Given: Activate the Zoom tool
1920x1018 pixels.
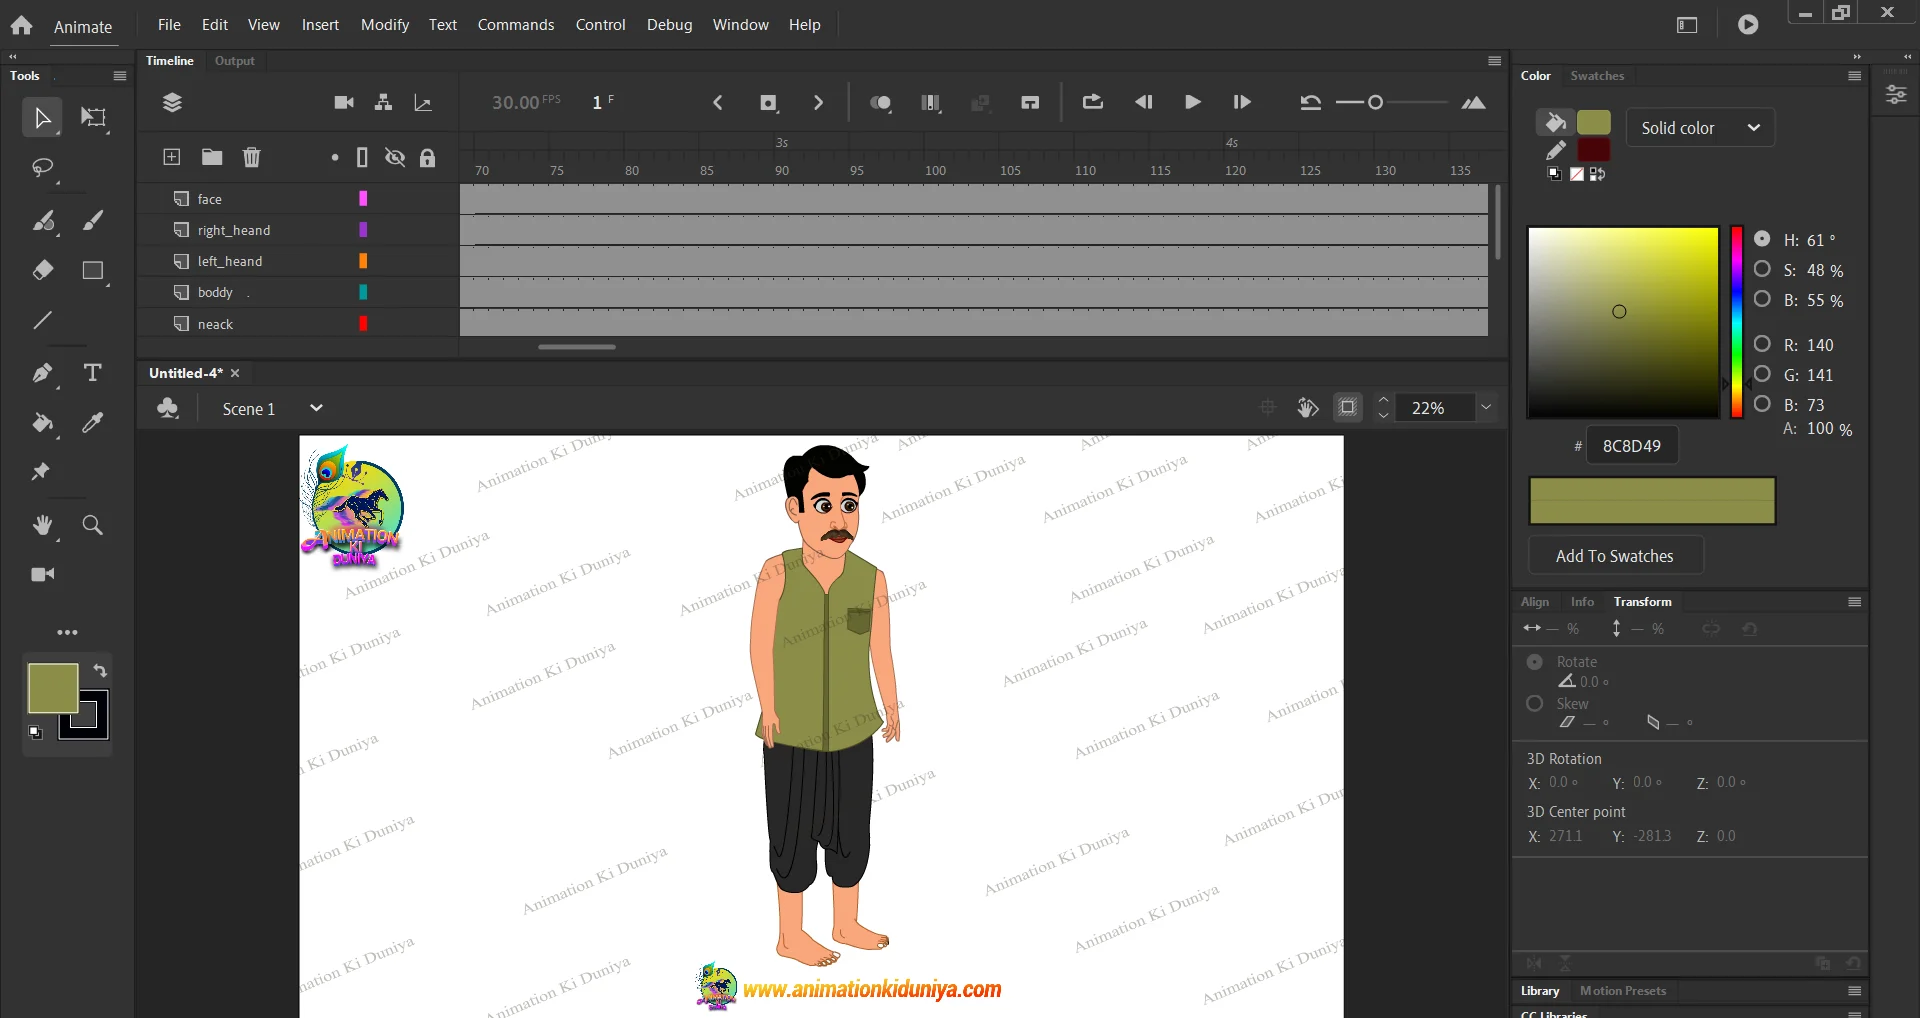Looking at the screenshot, I should (92, 525).
